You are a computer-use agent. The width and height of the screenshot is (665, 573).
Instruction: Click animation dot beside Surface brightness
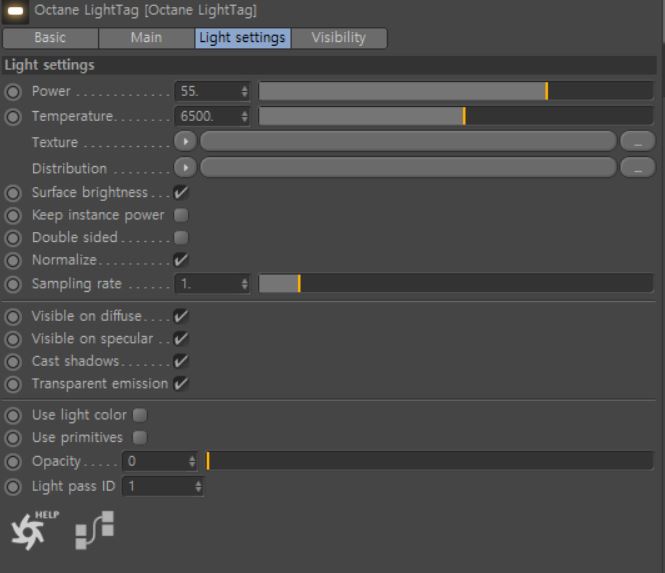[13, 193]
